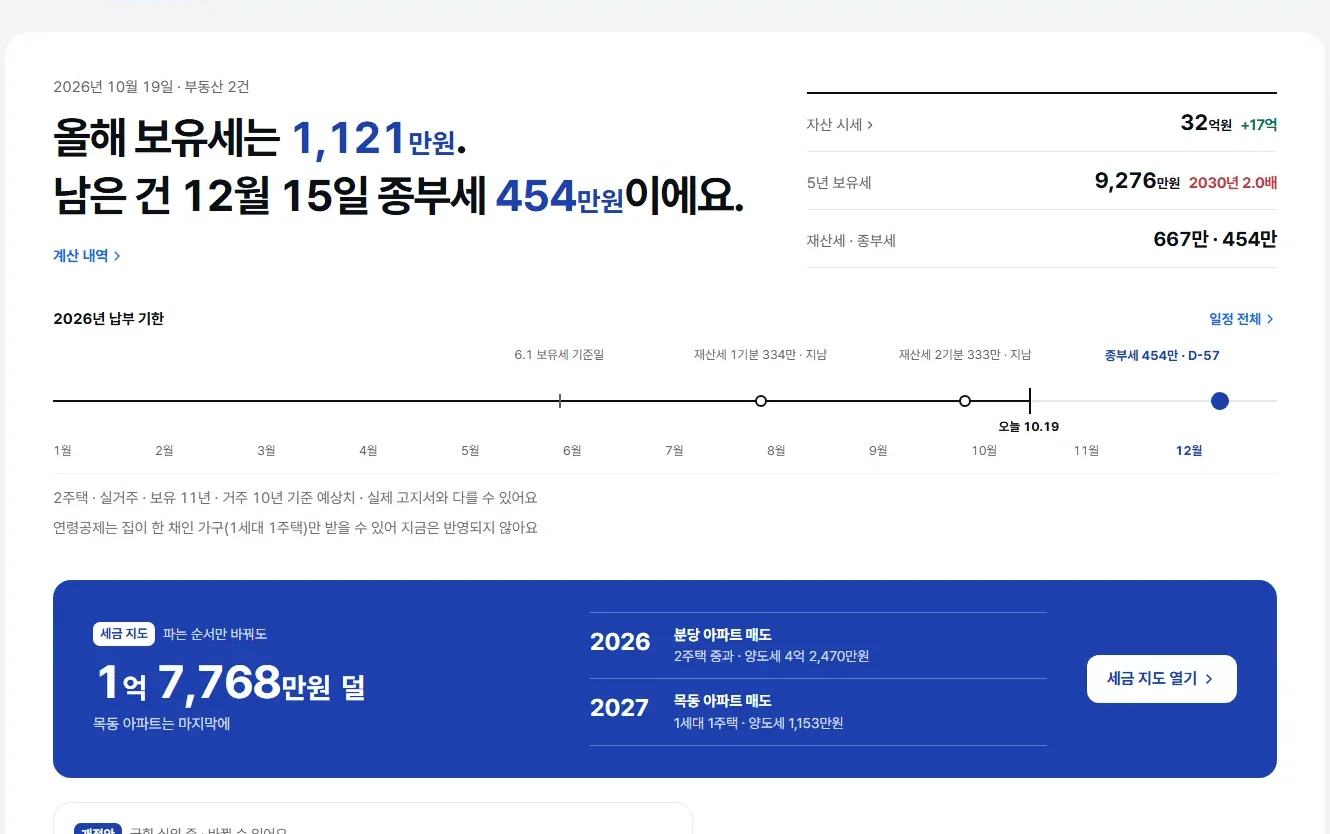This screenshot has width=1330, height=834.
Task: Click the 재산세 2기분 333만 · 지남 label
Action: coord(965,355)
